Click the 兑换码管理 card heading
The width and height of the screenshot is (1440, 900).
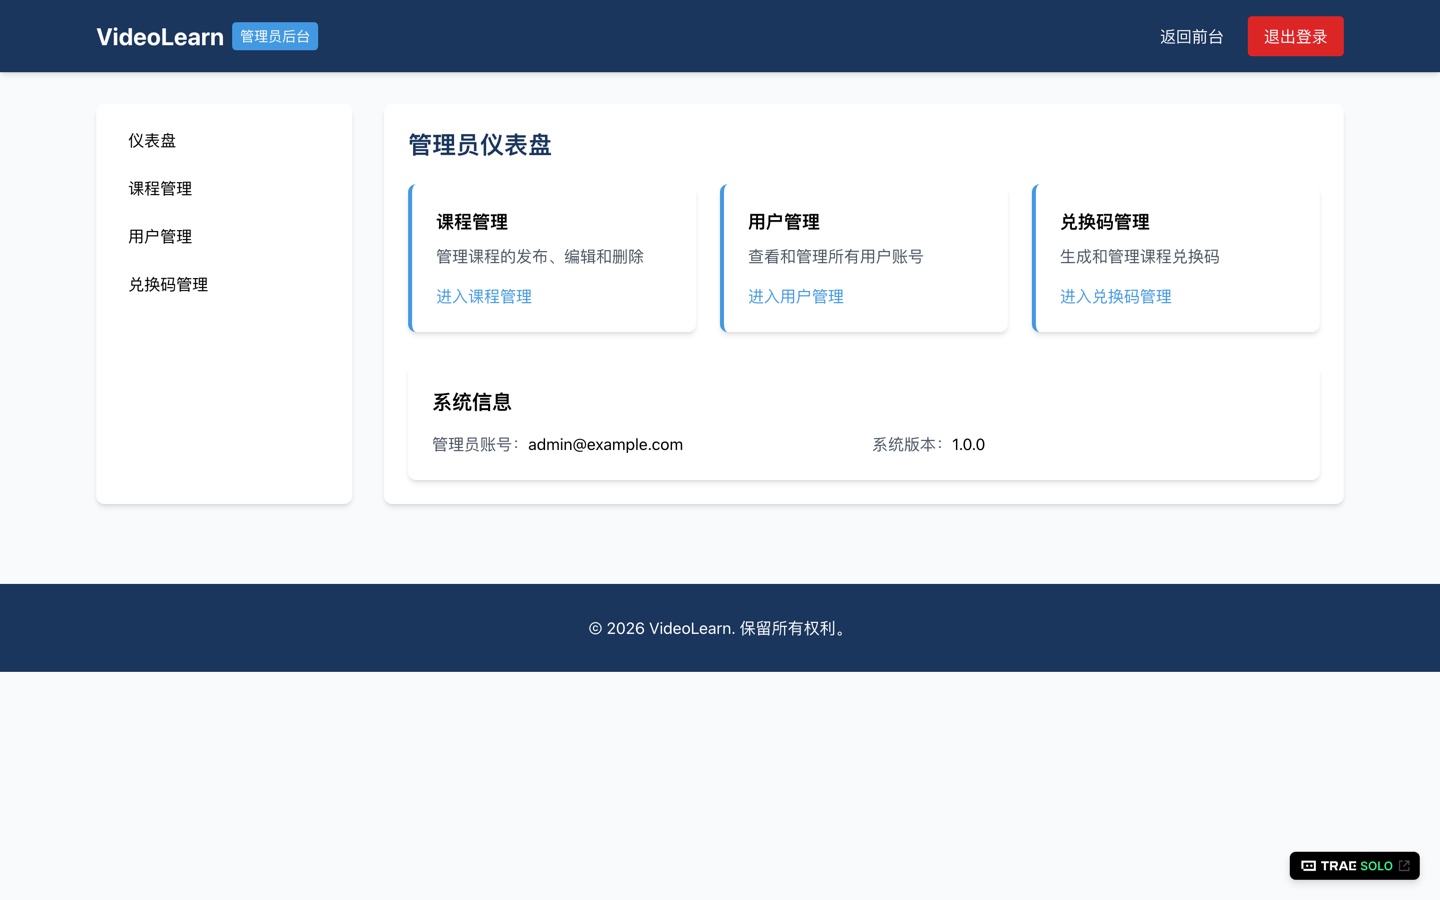(x=1105, y=222)
